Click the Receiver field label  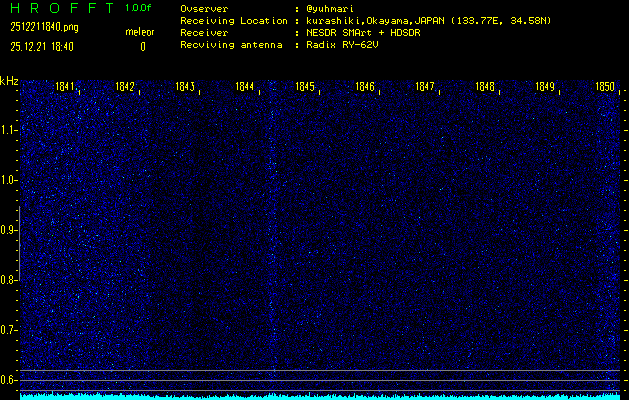pyautogui.click(x=204, y=33)
